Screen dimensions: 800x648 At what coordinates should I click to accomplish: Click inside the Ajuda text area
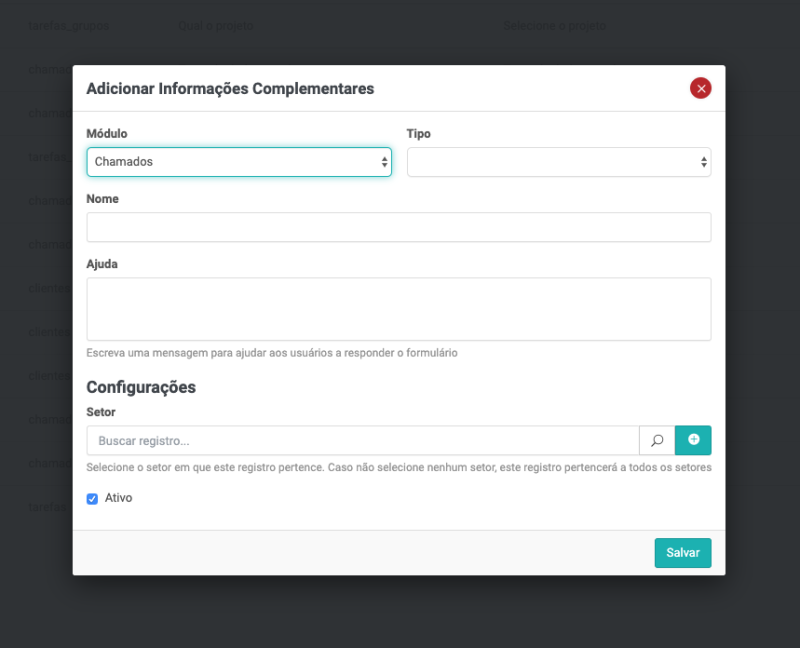click(x=399, y=309)
